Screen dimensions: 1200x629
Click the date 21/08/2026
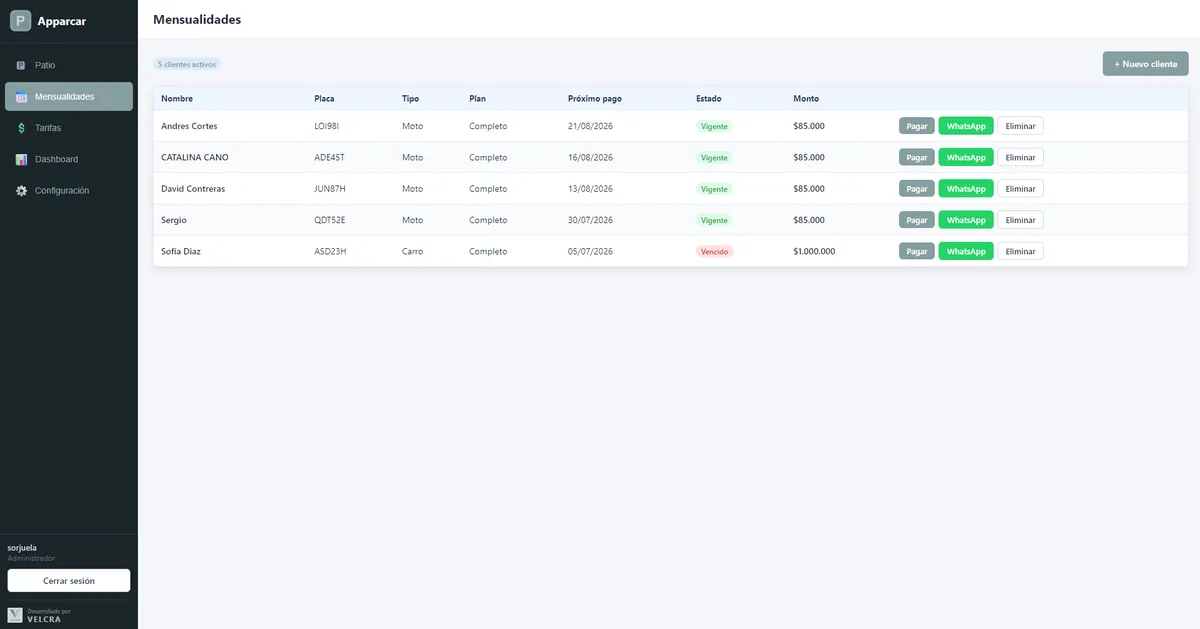(x=590, y=126)
